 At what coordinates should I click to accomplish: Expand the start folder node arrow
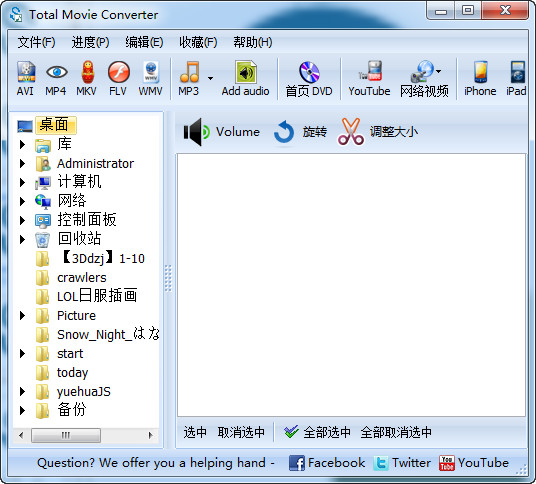coord(23,353)
